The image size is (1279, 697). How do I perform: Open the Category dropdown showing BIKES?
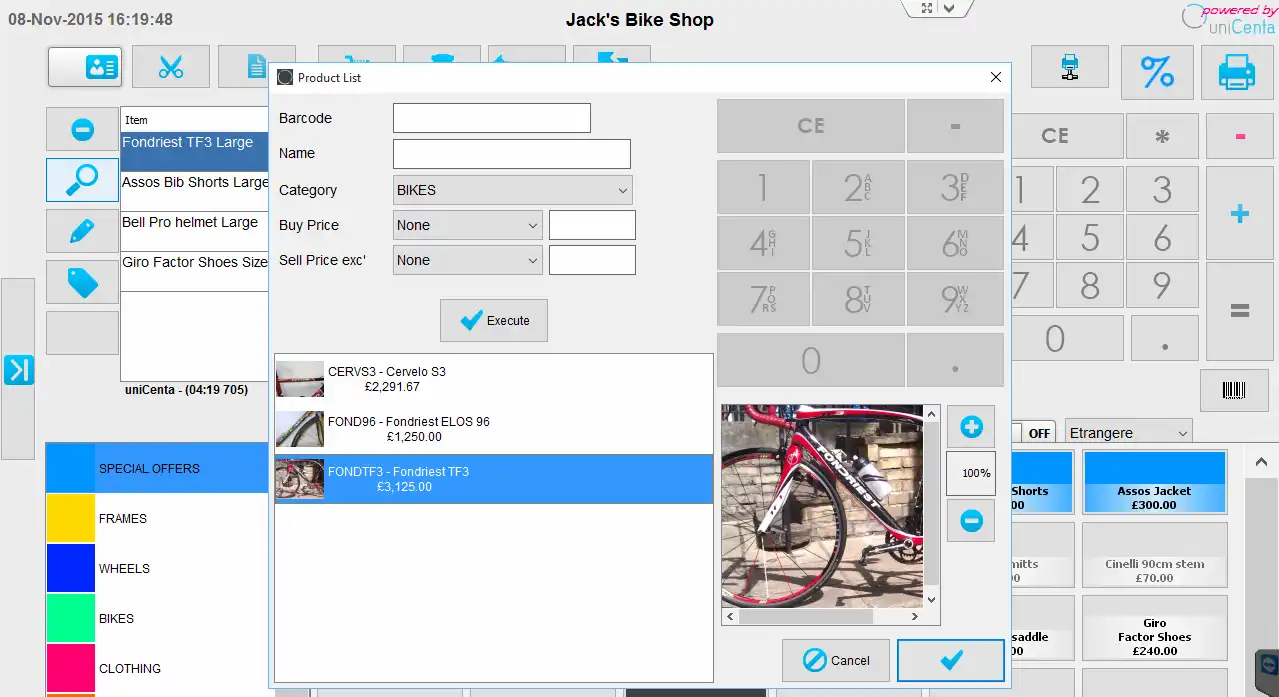tap(512, 189)
